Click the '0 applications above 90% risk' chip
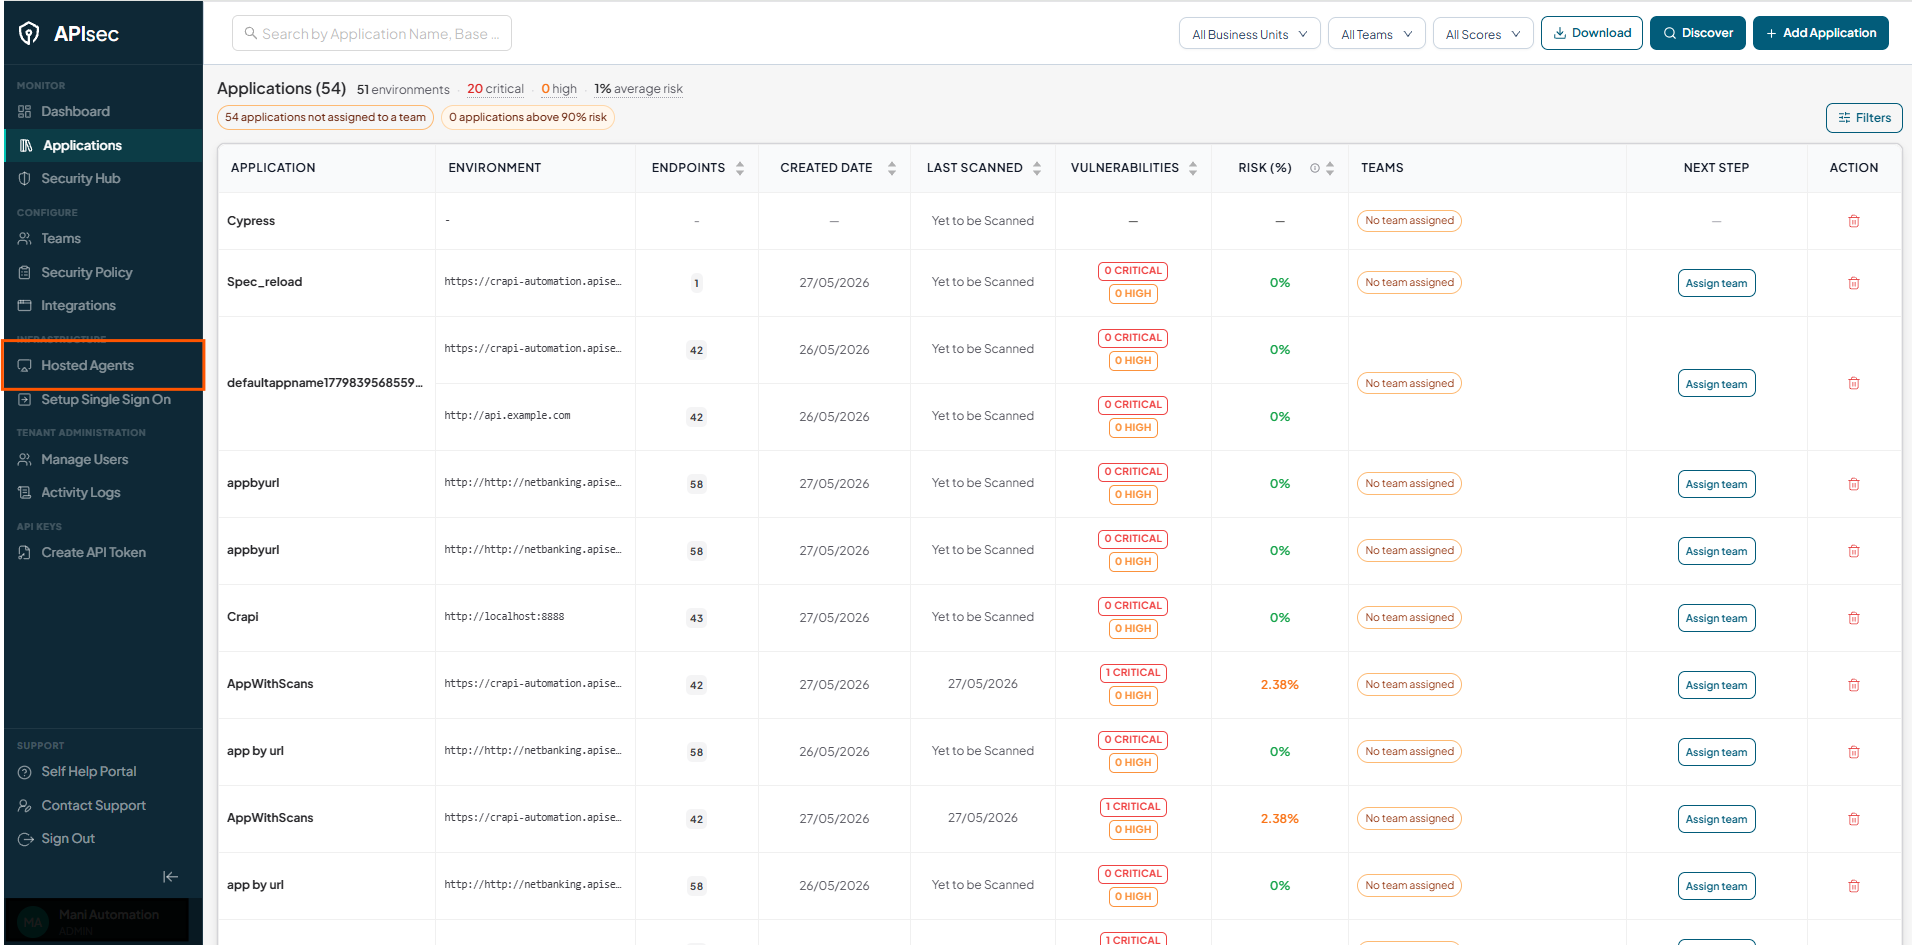The height and width of the screenshot is (945, 1912). [x=528, y=118]
